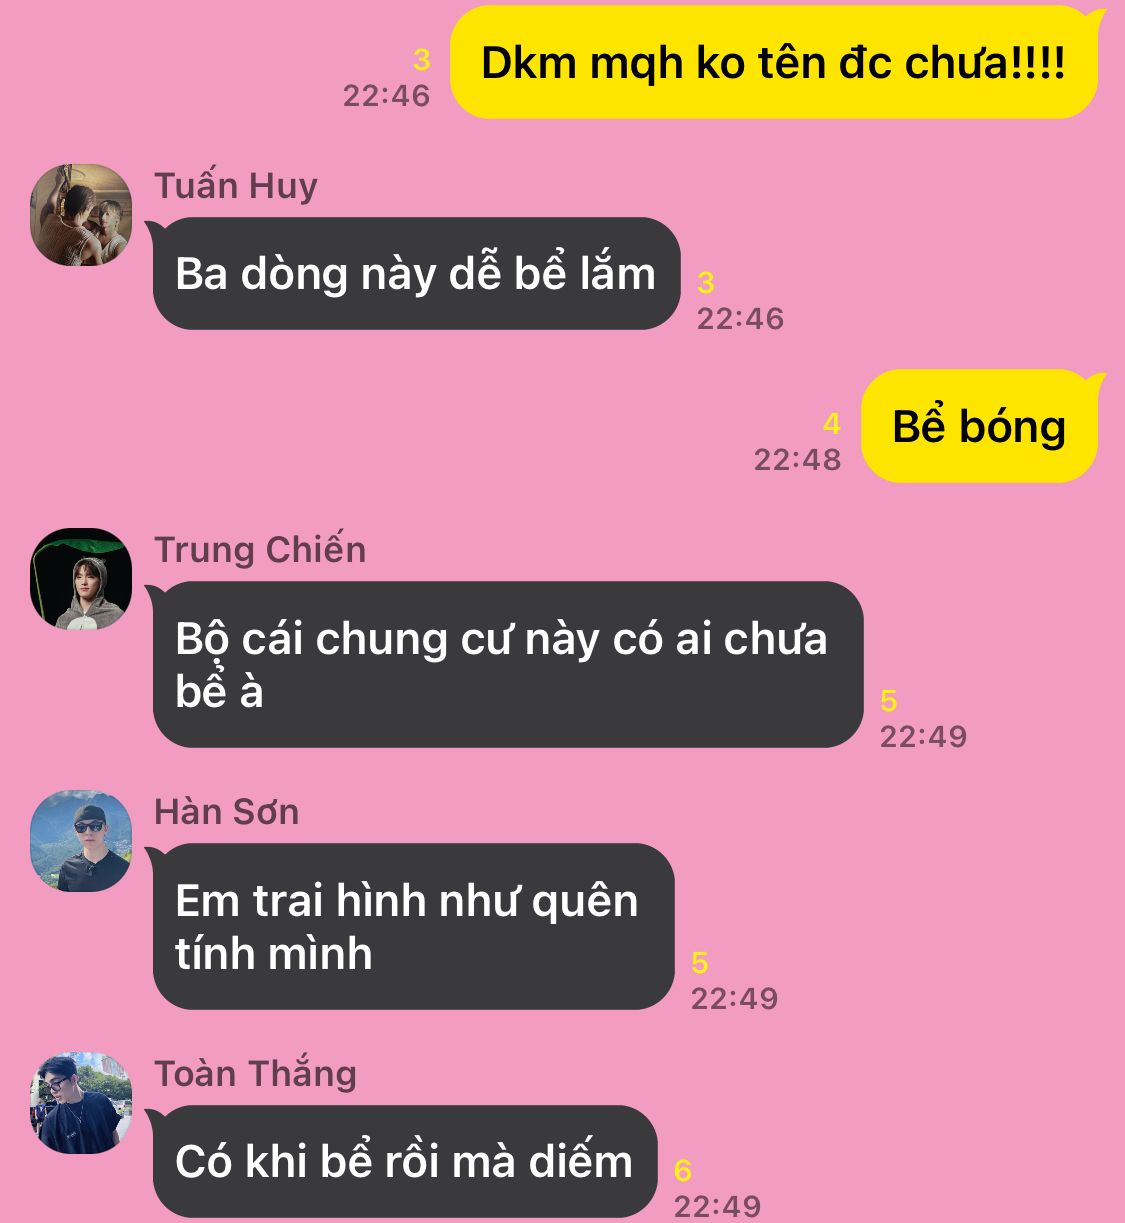Tap the "Bộ cái chung cư này" message

(x=506, y=664)
